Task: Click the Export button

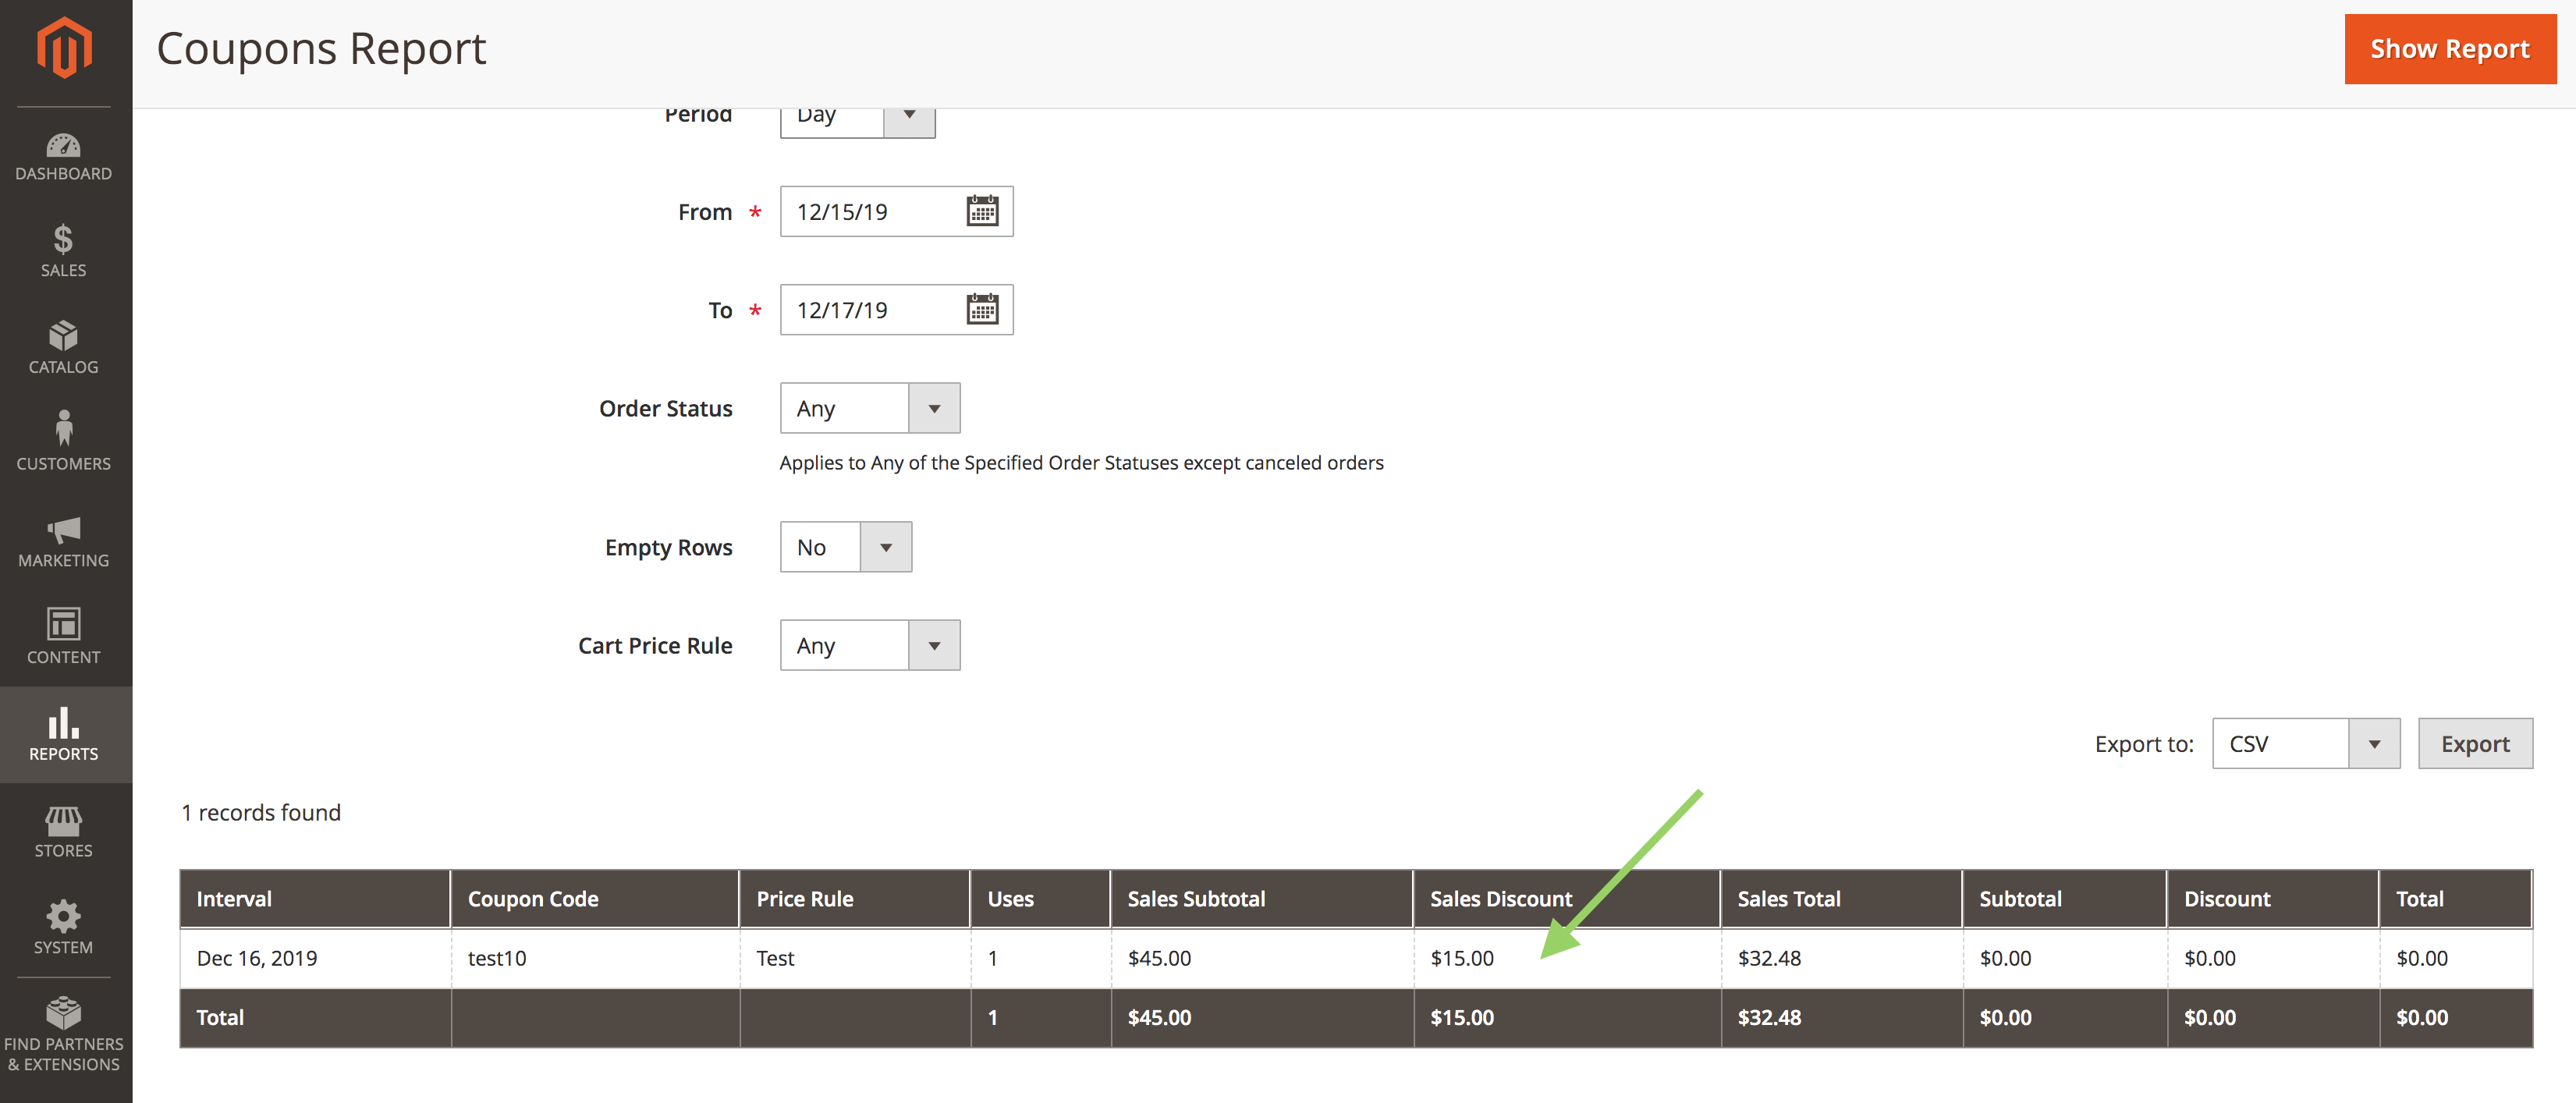Action: point(2474,743)
